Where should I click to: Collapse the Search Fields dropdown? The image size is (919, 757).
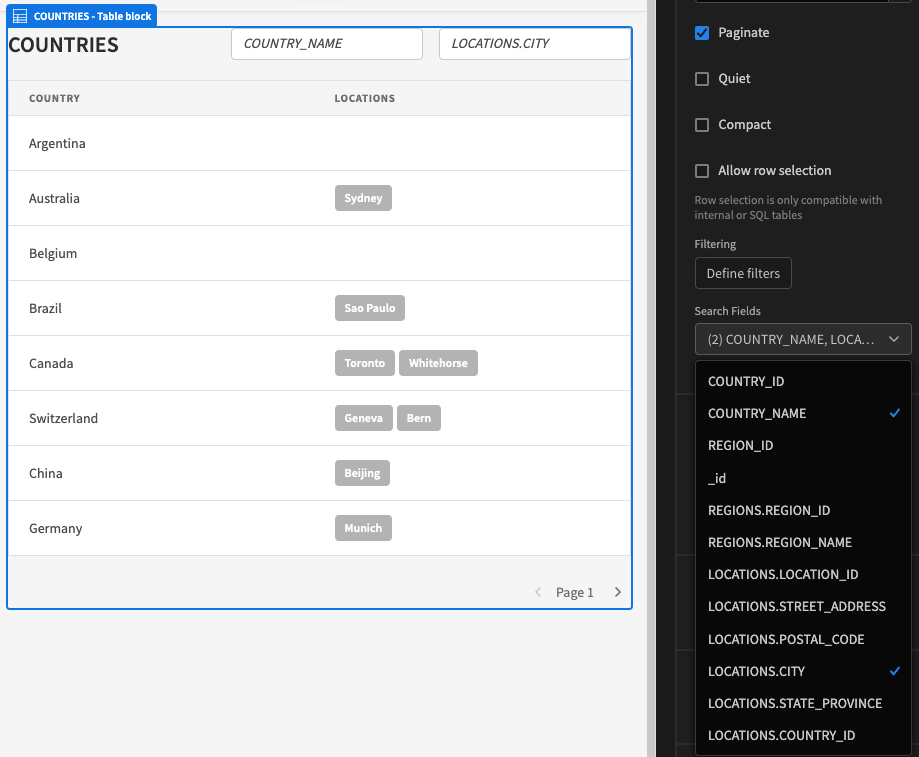803,339
